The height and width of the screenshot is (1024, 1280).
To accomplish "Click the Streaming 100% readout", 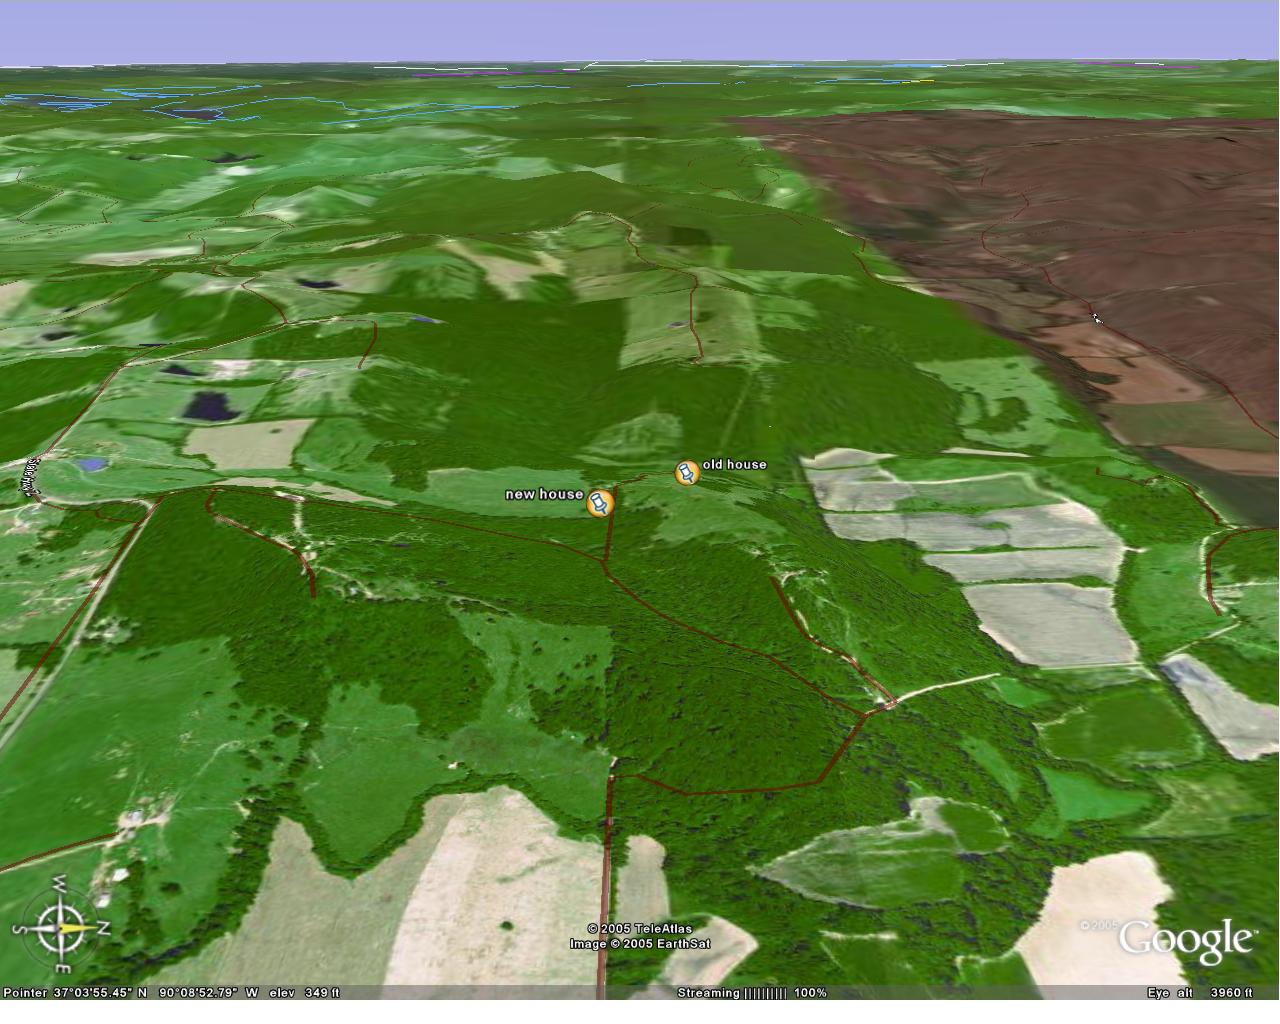I will click(x=811, y=993).
